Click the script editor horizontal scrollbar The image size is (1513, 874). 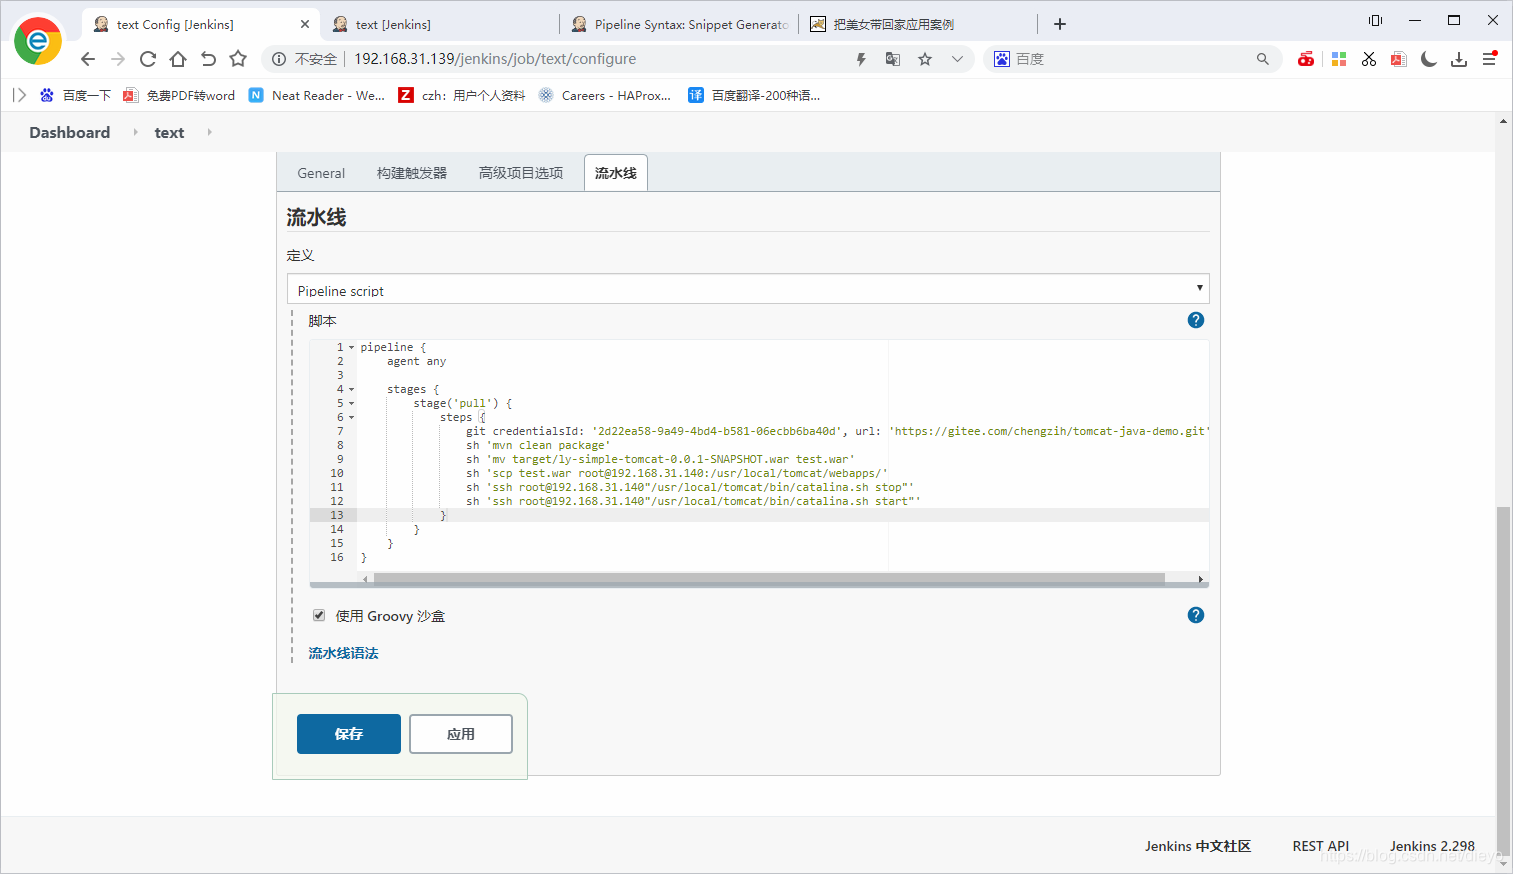[768, 578]
